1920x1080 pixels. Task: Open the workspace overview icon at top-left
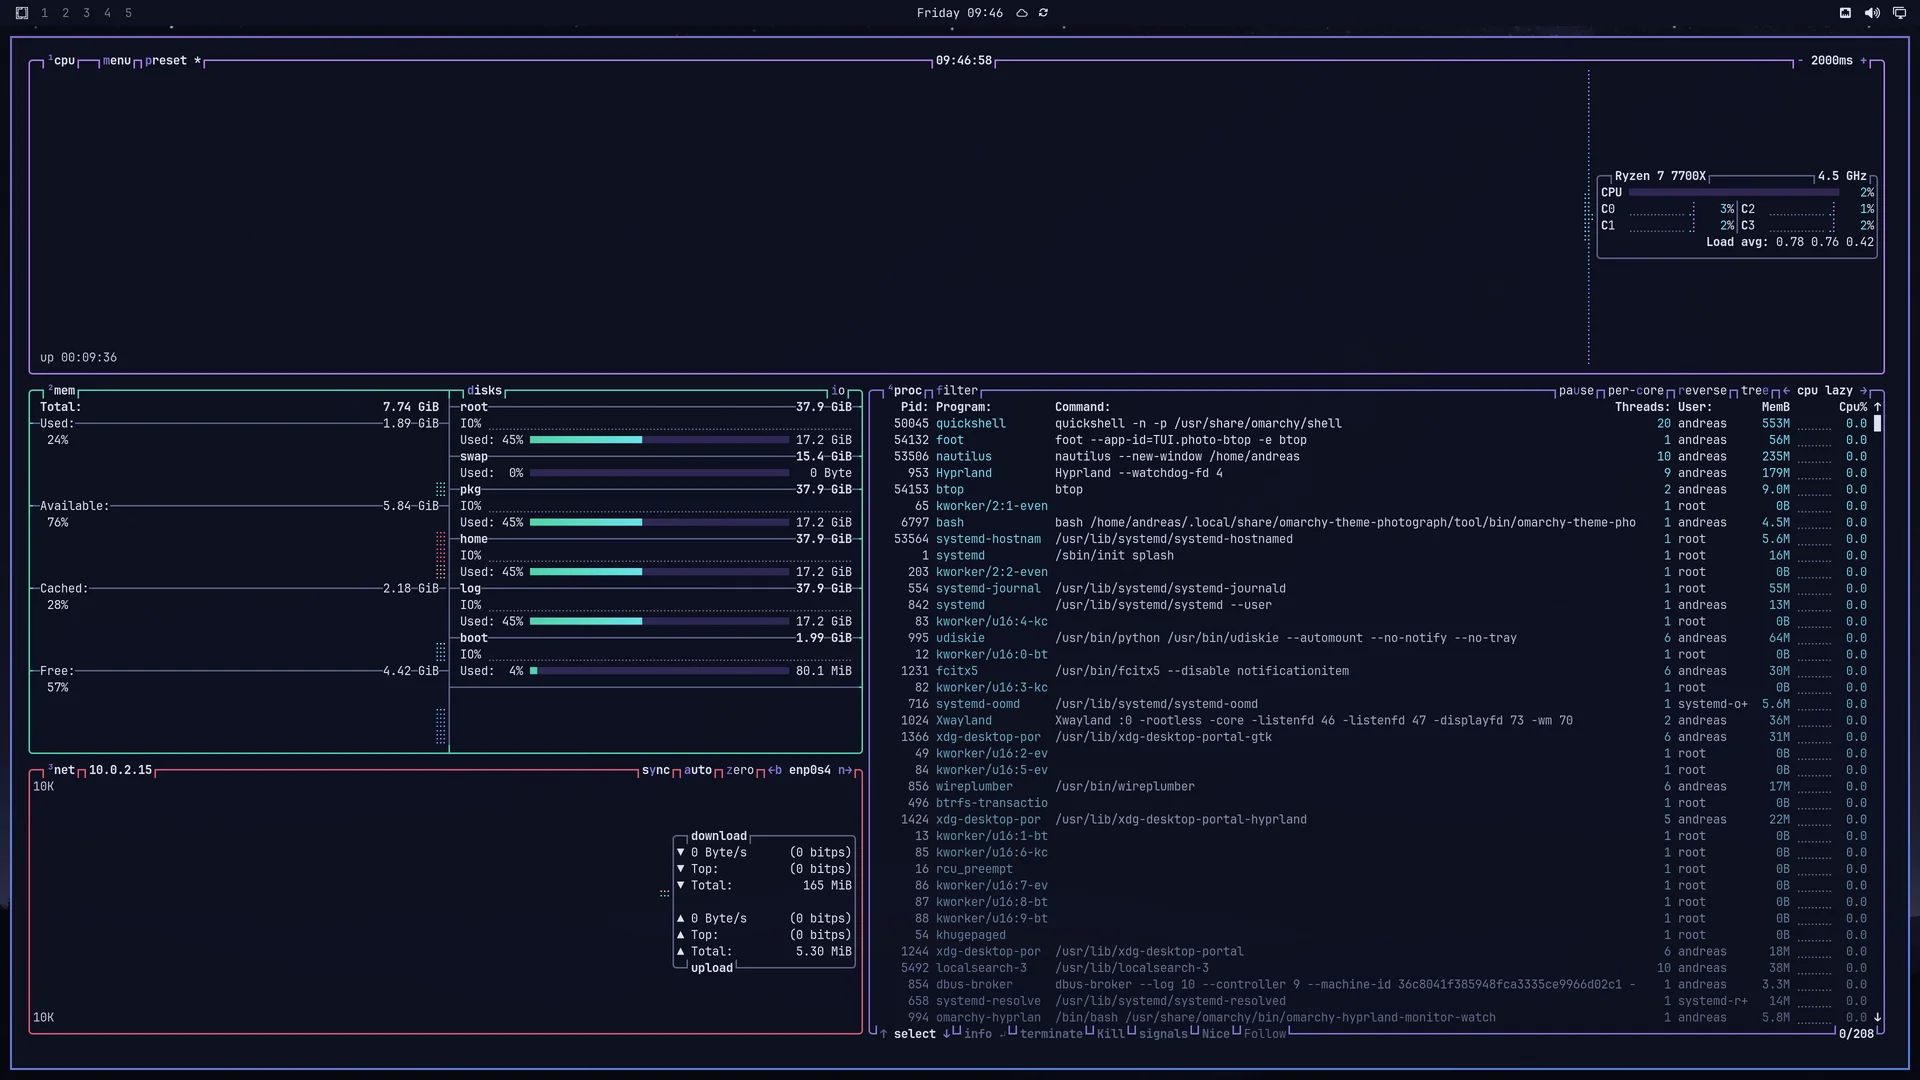pyautogui.click(x=22, y=13)
